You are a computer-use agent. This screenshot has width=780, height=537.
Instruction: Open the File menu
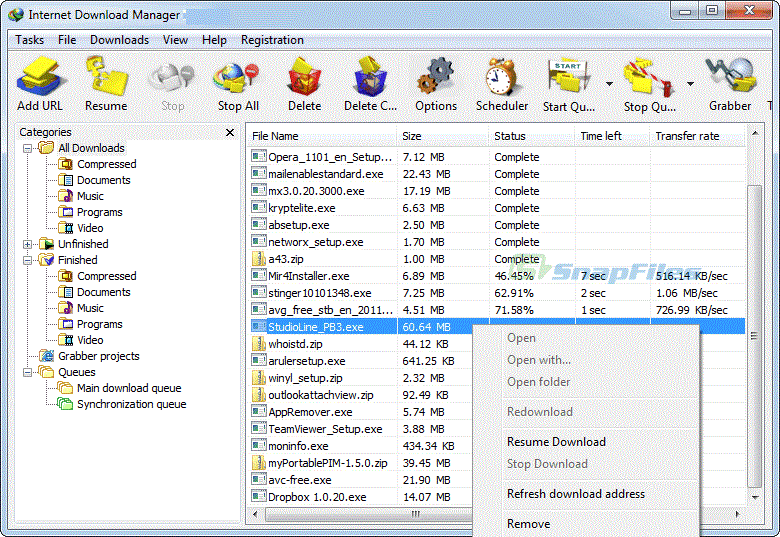tap(67, 40)
